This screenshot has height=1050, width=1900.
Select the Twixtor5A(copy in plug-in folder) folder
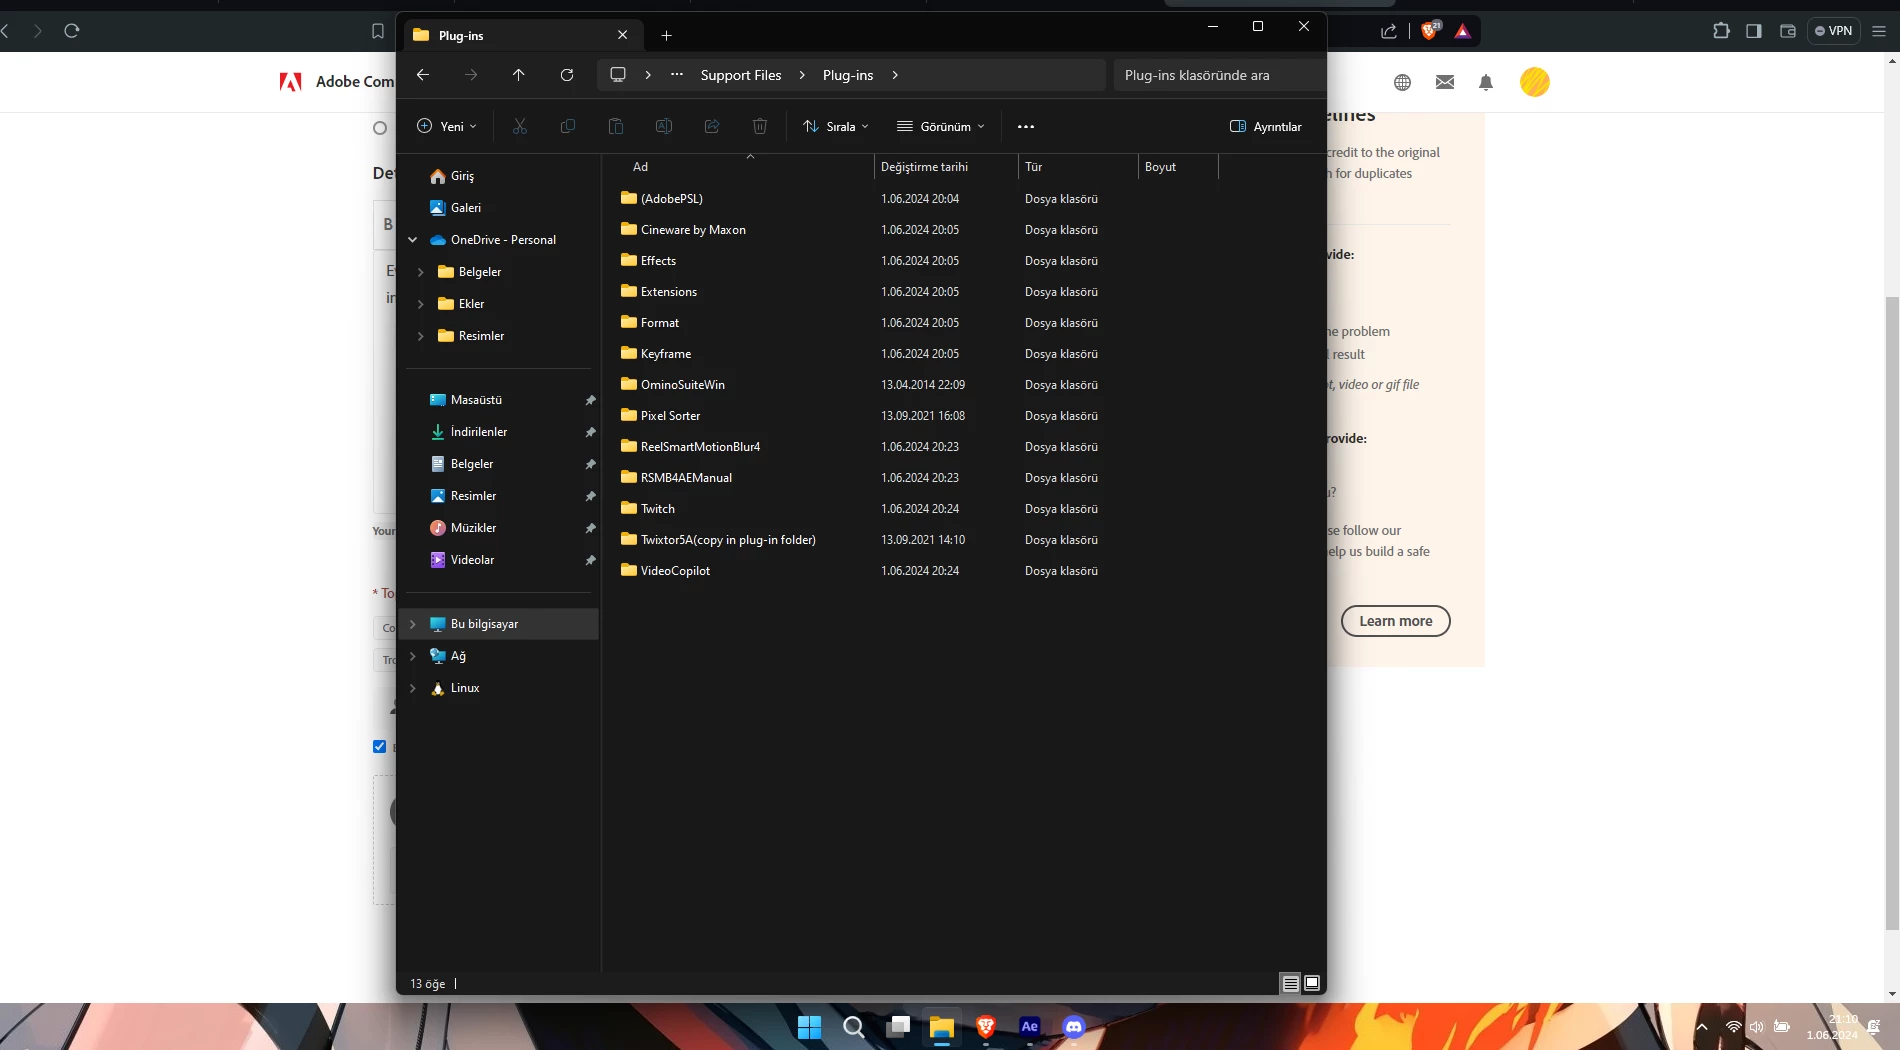(x=728, y=540)
